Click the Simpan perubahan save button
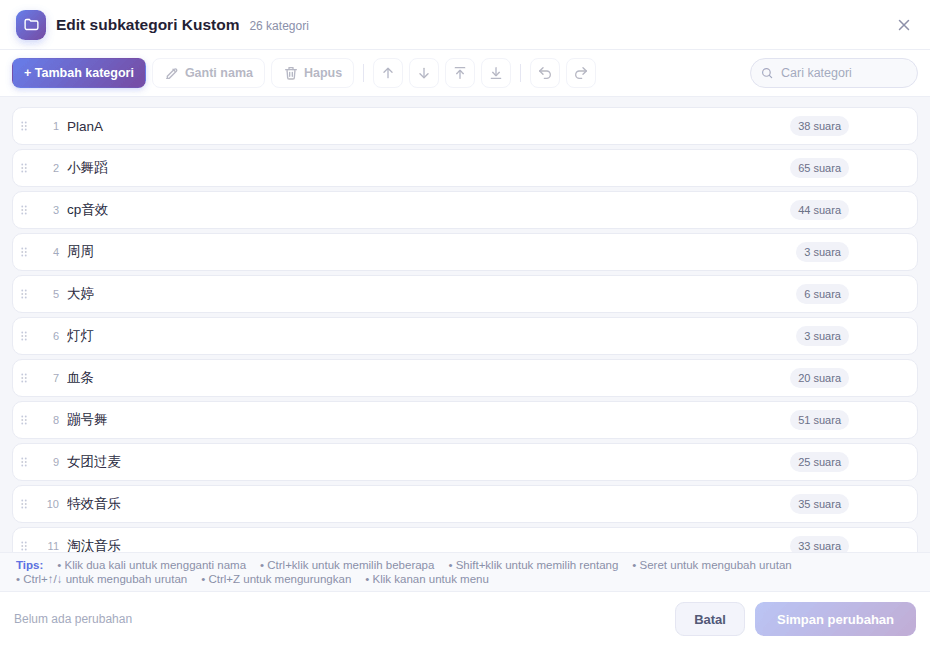Viewport: 930px width, 646px height. coord(835,619)
